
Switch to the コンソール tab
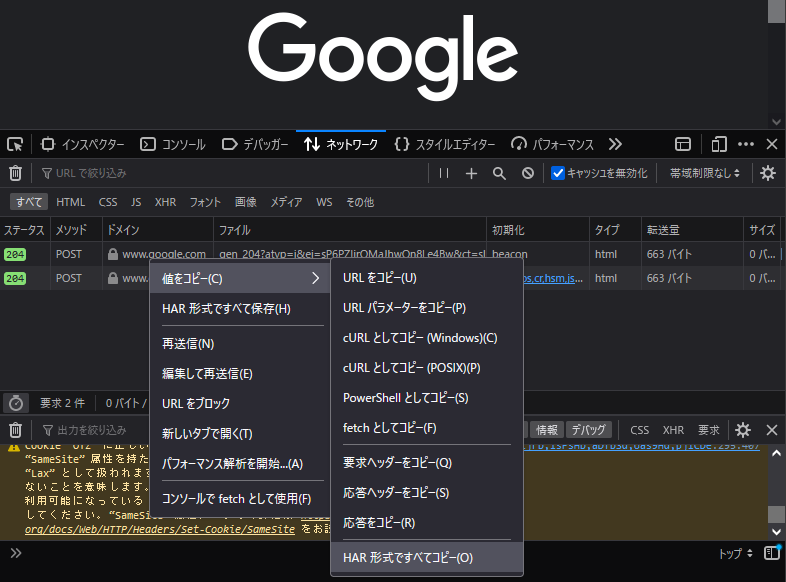tap(172, 144)
